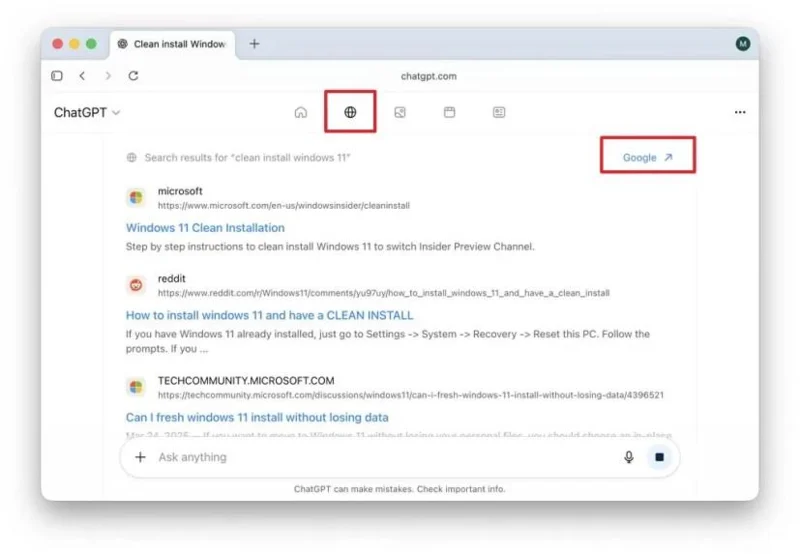Click the techcommunity.microsoft.com URL text
This screenshot has height=554, width=800.
[x=411, y=395]
